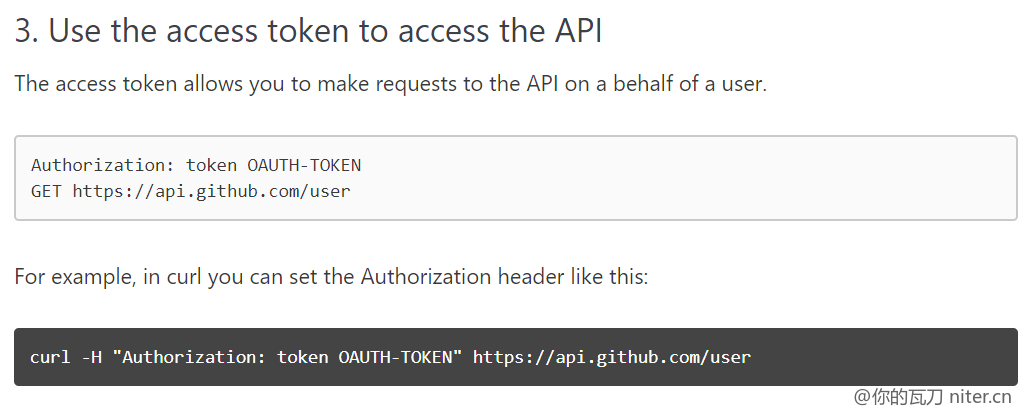
Task: Click the quoted "Authorization: token OAUTH-TOKEN" string
Action: point(288,357)
